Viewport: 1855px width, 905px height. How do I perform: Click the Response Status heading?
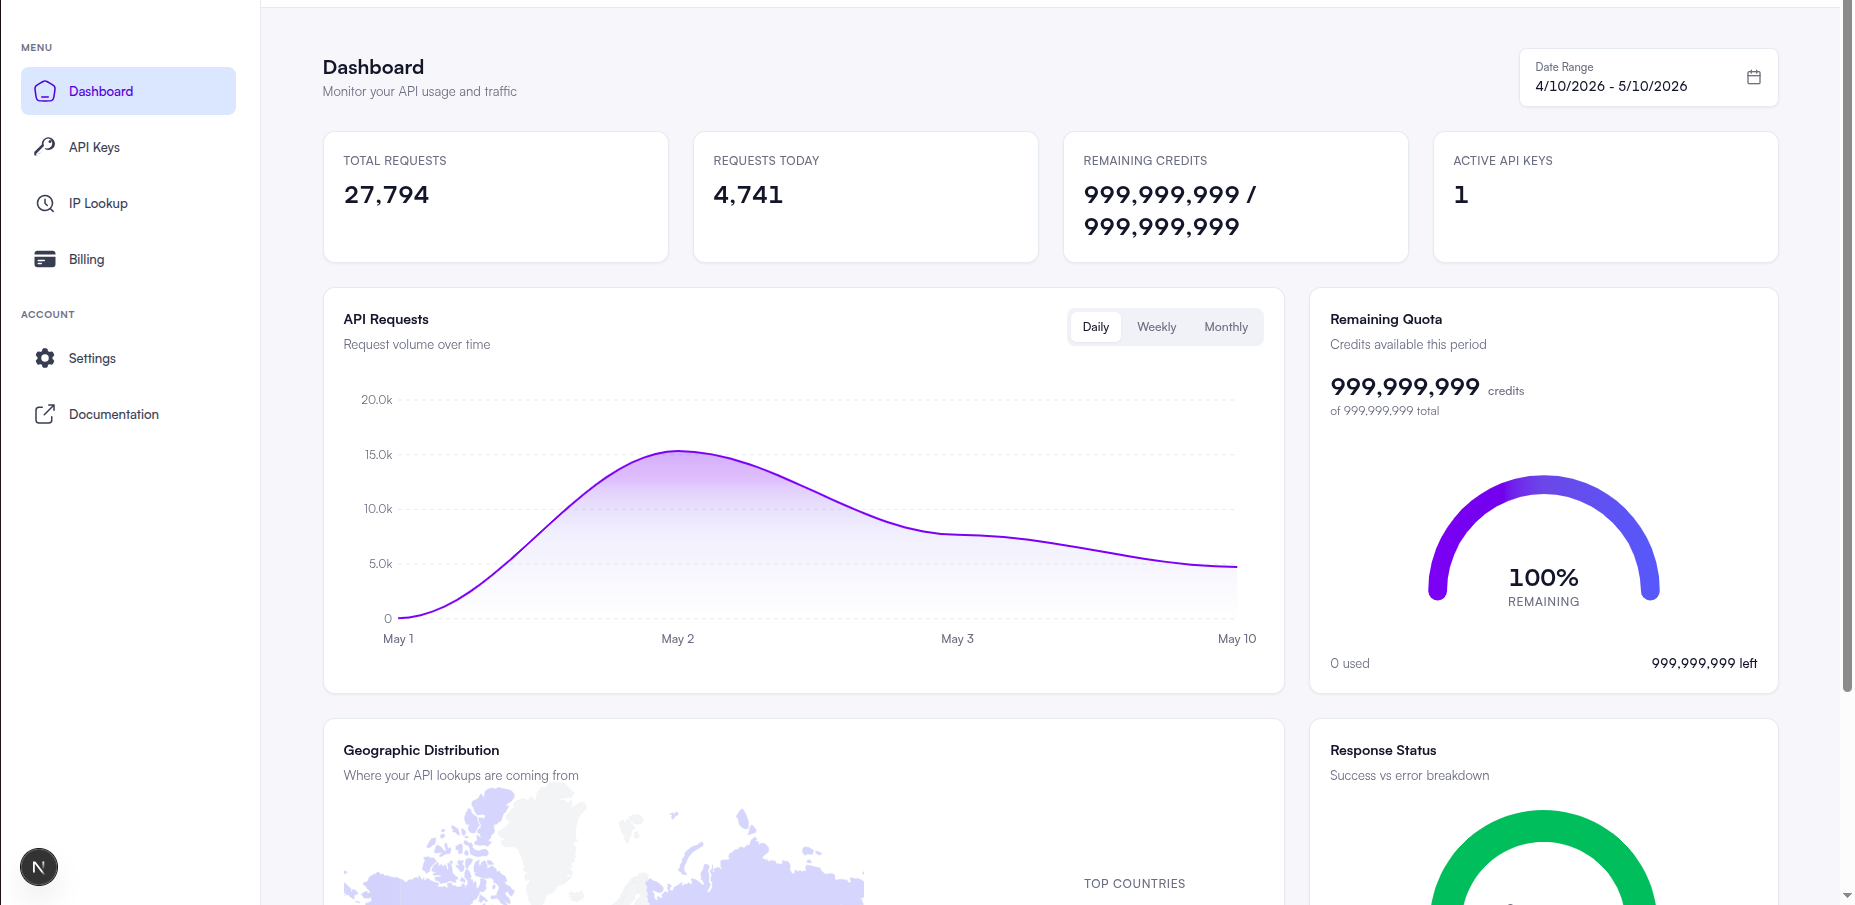[1383, 750]
